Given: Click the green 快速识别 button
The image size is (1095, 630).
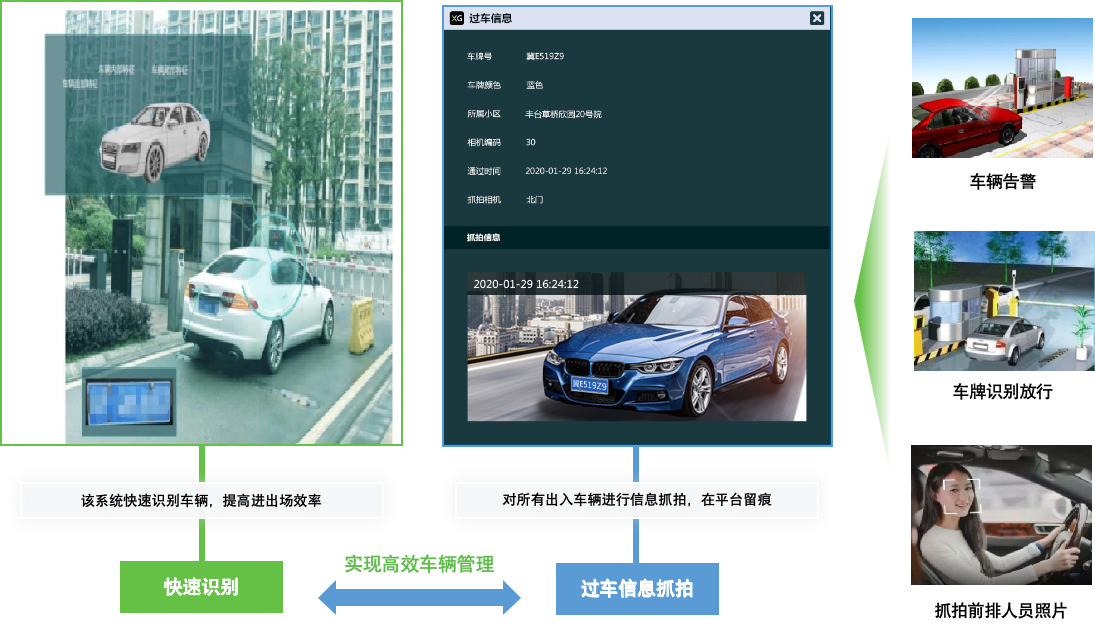Looking at the screenshot, I should (x=201, y=587).
